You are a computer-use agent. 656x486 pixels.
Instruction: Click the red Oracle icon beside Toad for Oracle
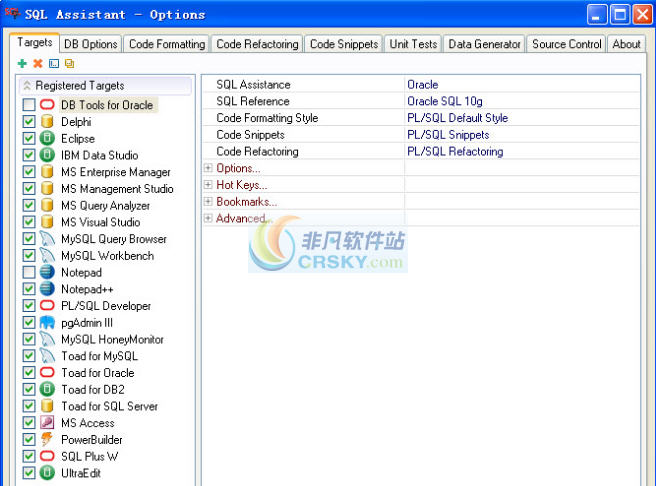tap(47, 372)
